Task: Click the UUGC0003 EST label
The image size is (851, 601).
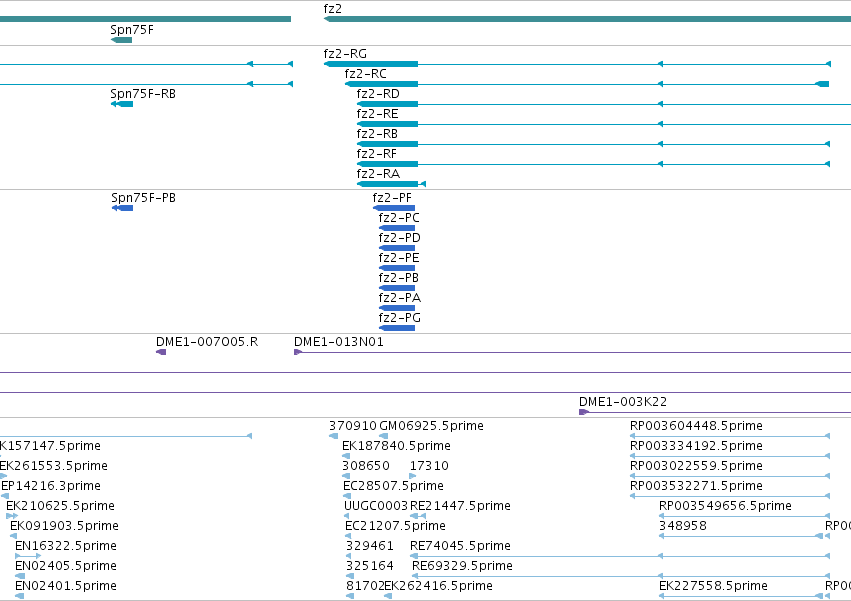Action: click(x=376, y=506)
